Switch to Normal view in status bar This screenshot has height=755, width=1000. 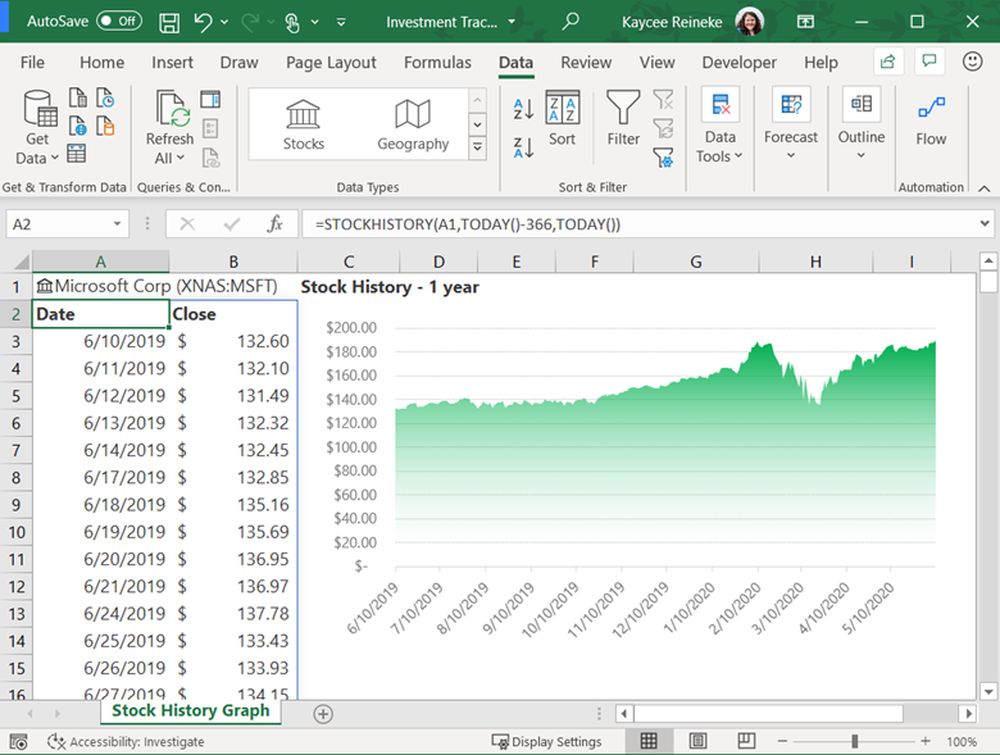648,741
